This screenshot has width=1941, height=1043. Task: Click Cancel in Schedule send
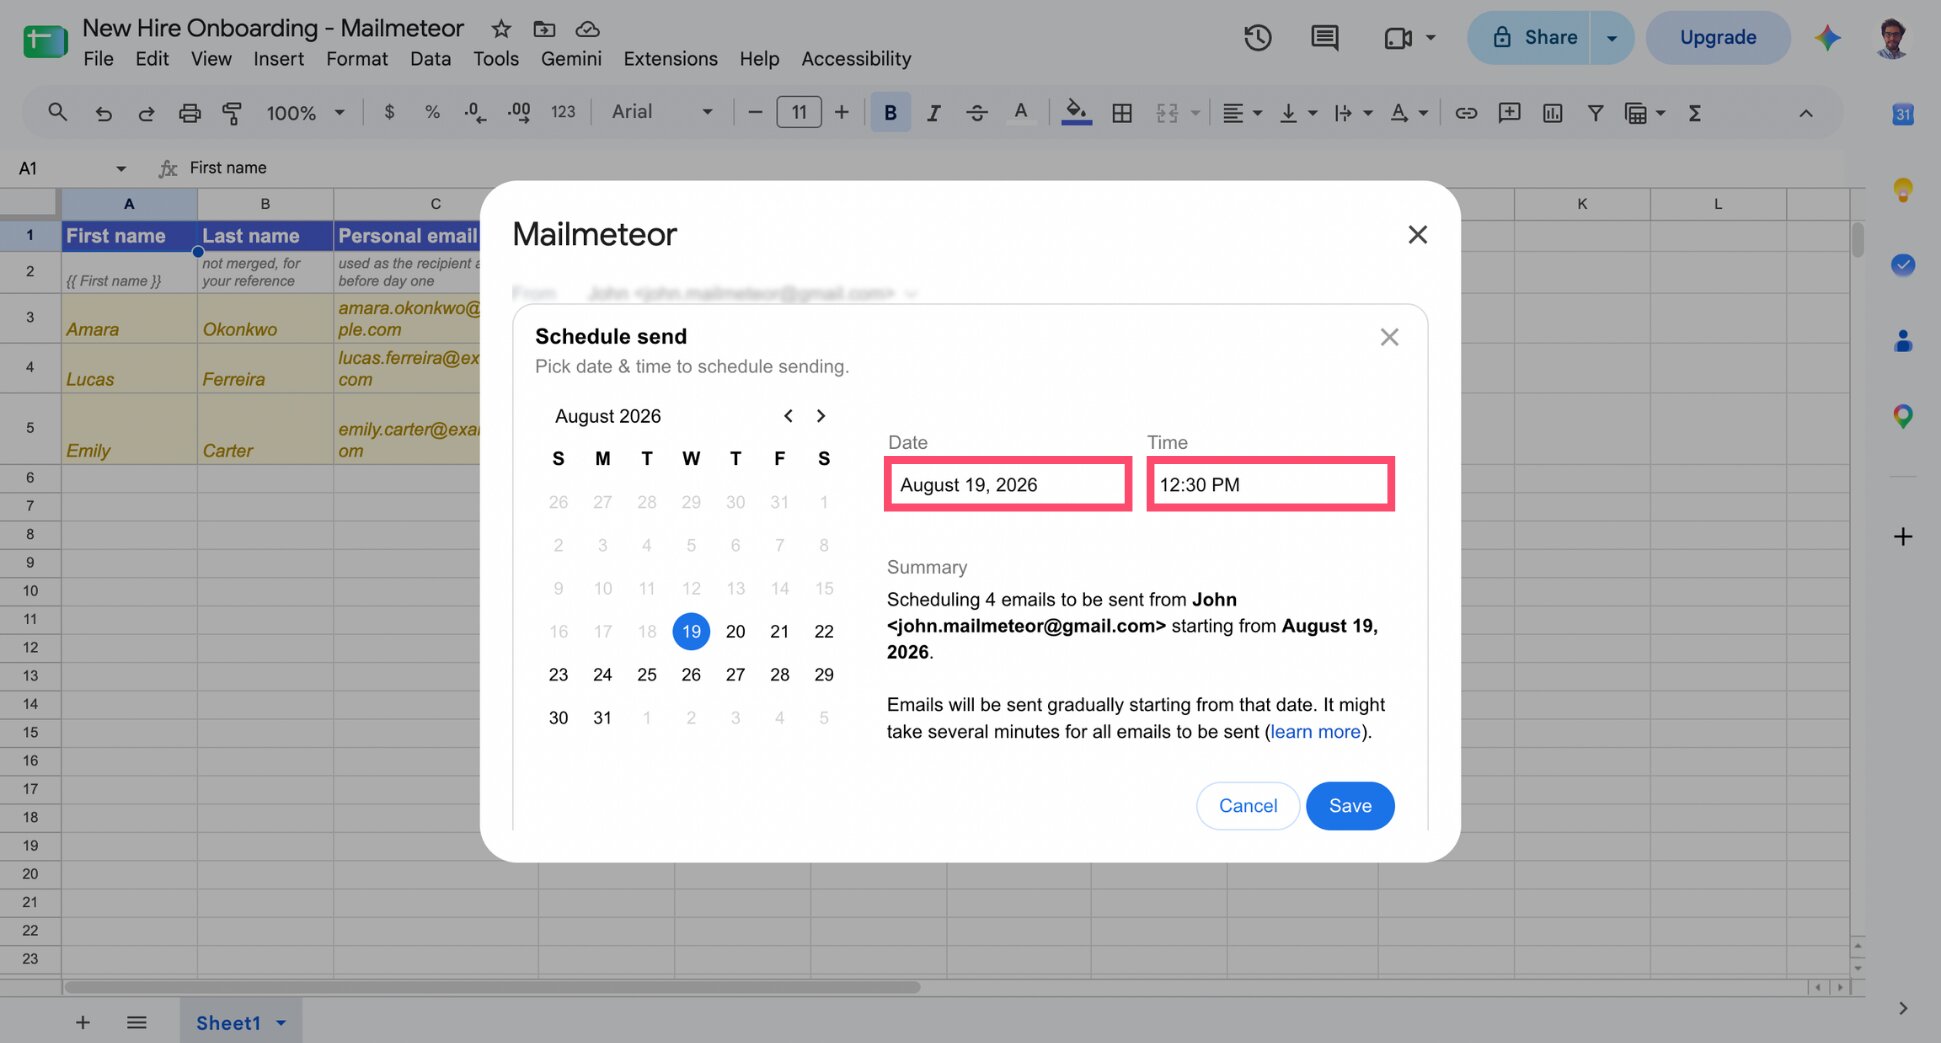1248,806
